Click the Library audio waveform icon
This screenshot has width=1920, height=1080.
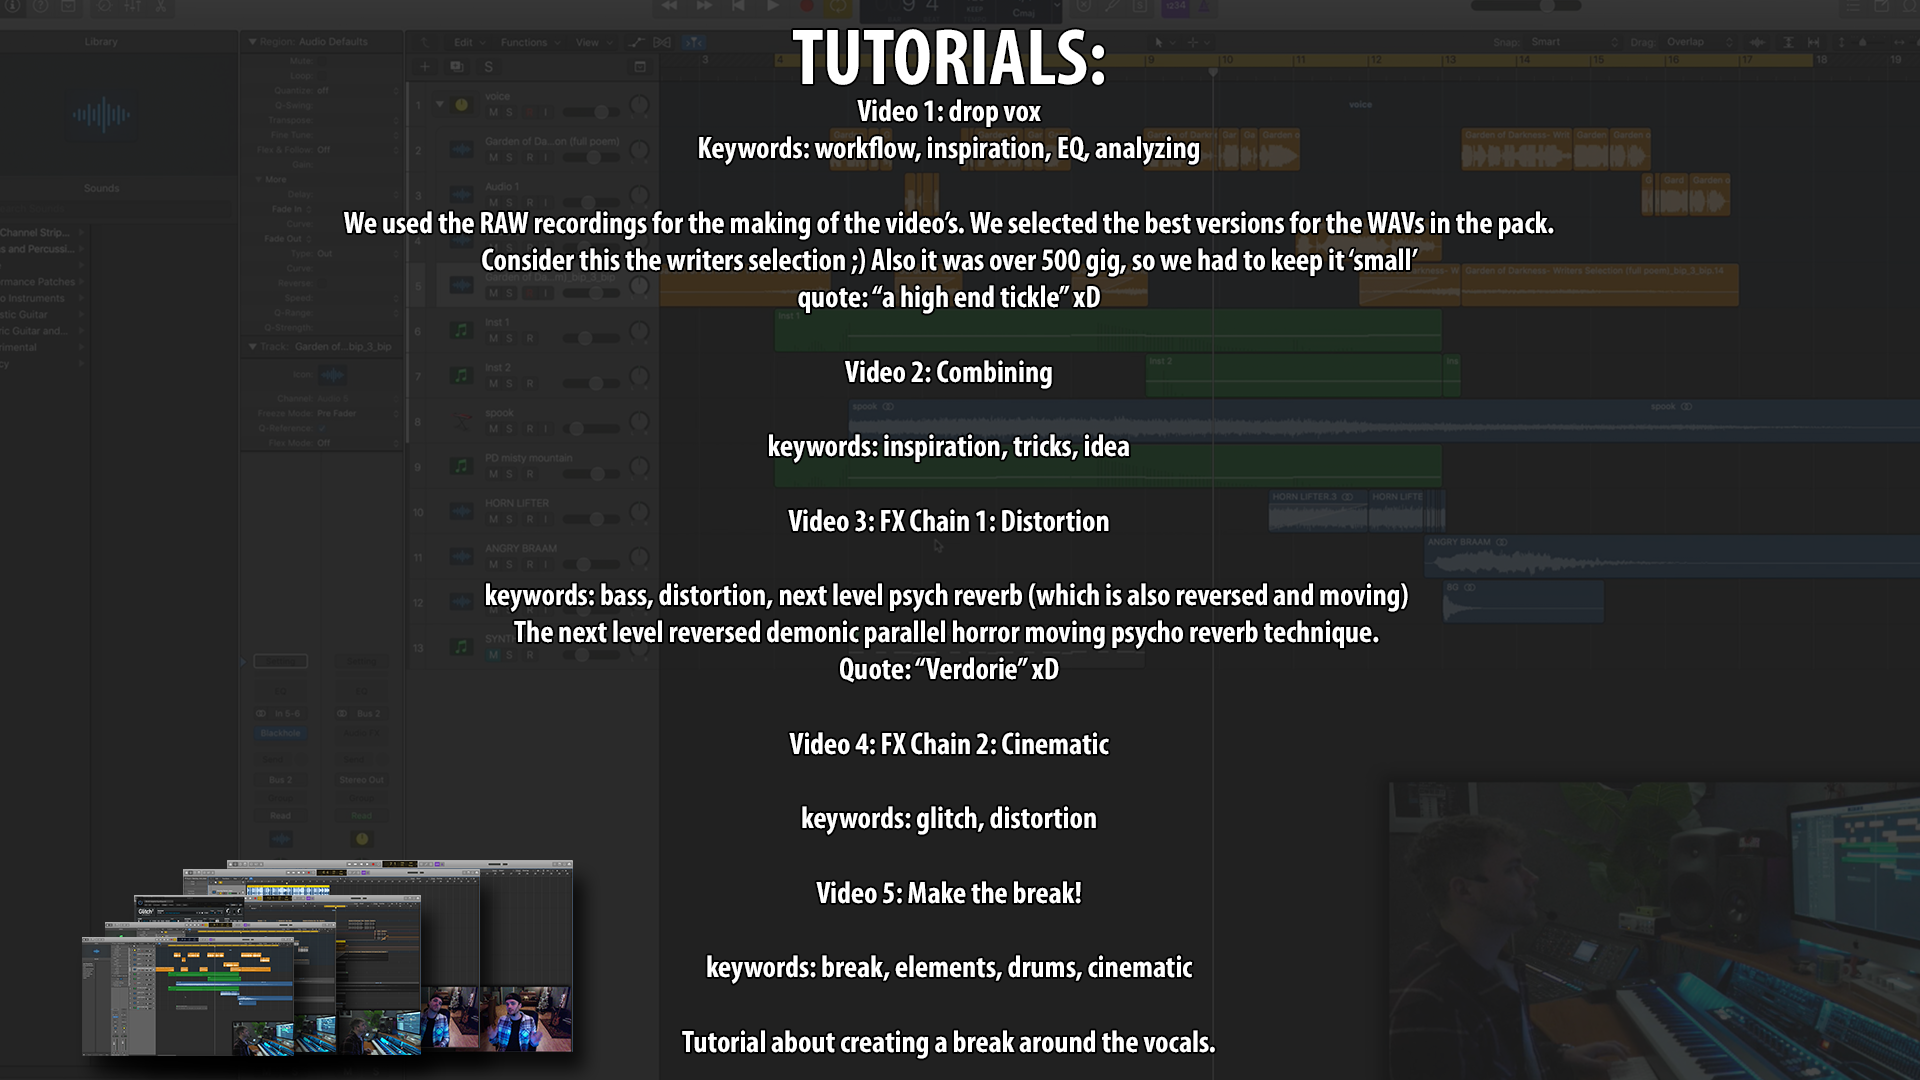tap(101, 115)
